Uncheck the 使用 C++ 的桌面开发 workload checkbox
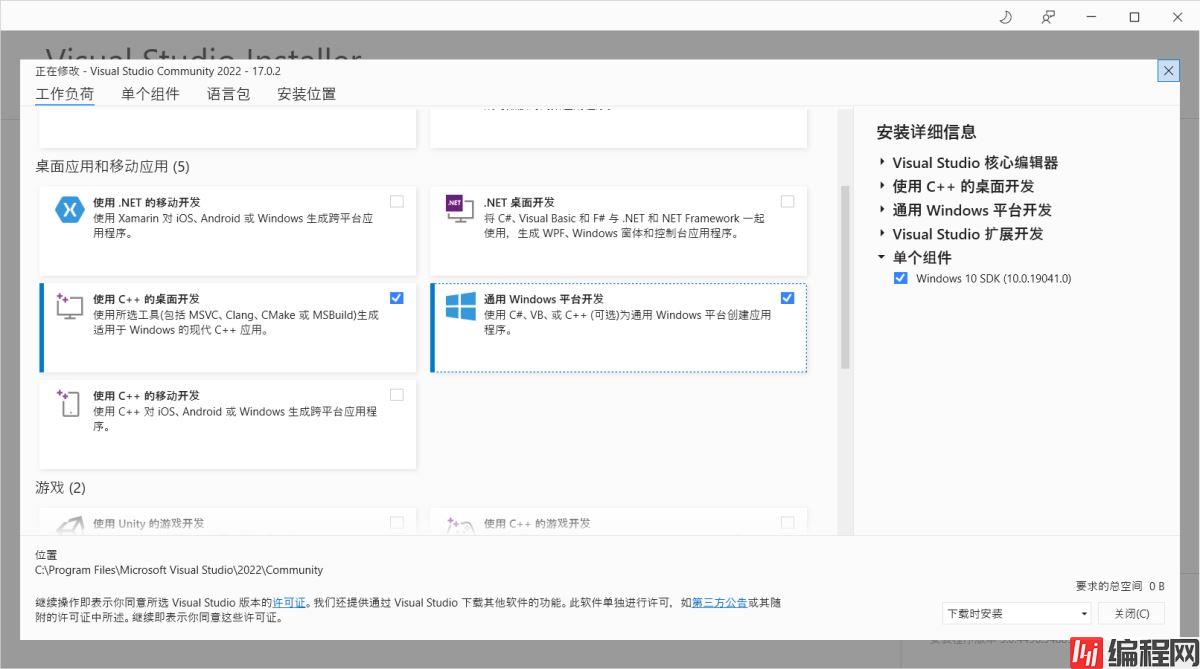The width and height of the screenshot is (1200, 669). 397,298
